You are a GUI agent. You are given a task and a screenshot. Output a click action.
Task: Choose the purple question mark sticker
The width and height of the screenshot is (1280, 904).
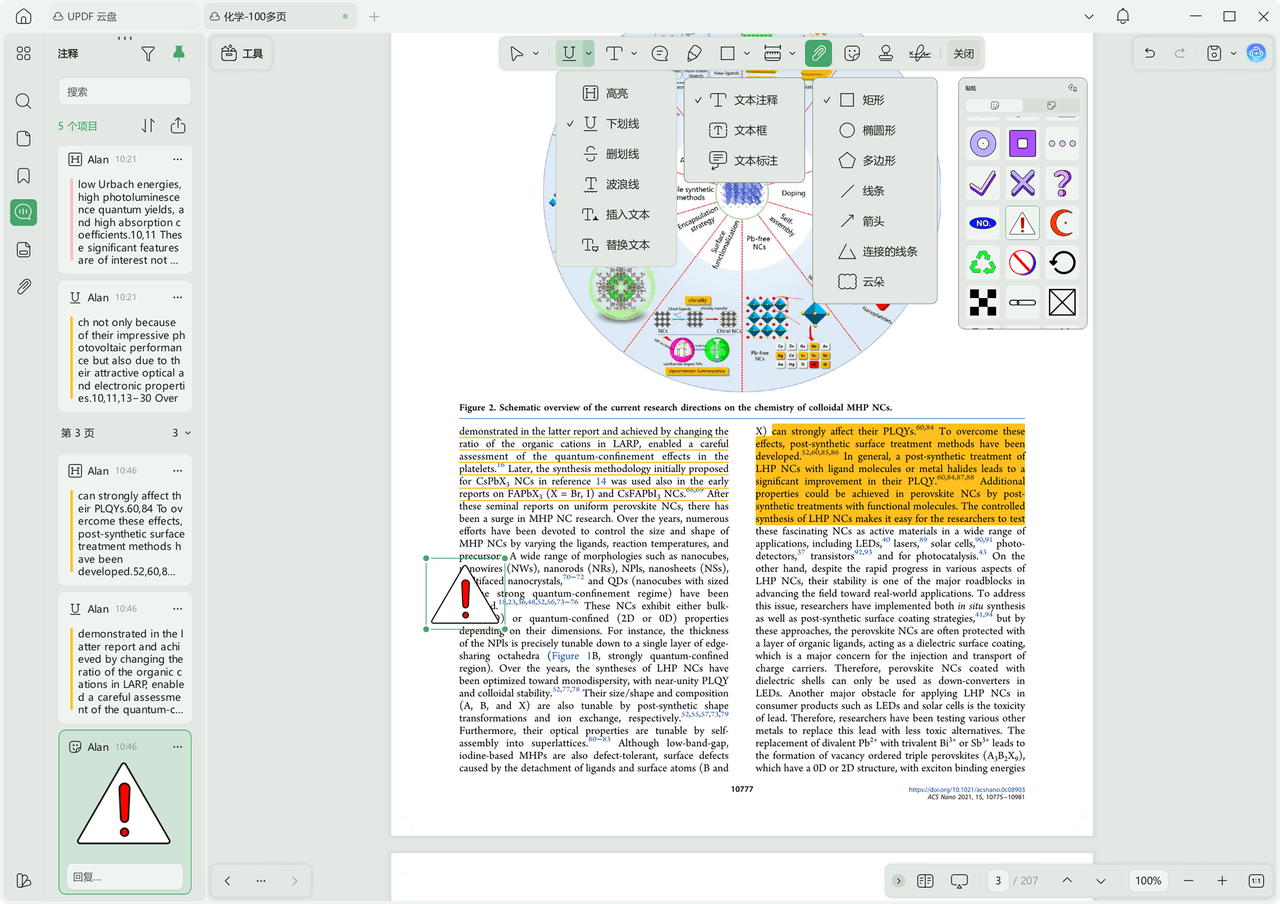(x=1062, y=183)
